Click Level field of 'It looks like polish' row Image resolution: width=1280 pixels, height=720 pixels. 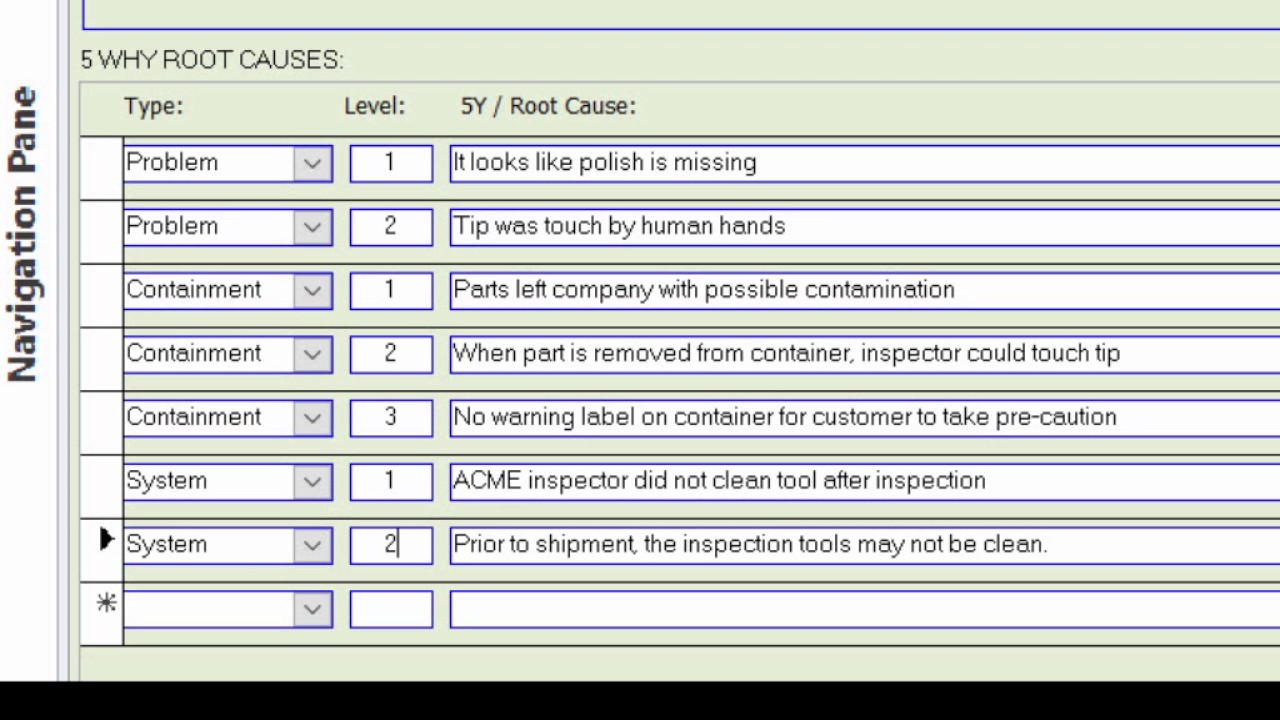coord(391,164)
